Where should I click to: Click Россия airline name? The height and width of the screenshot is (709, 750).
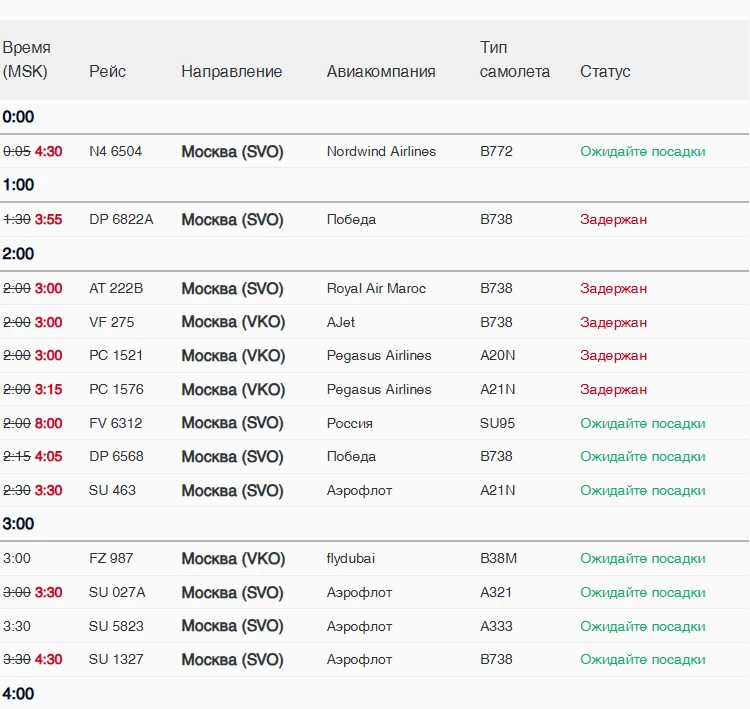(x=350, y=423)
